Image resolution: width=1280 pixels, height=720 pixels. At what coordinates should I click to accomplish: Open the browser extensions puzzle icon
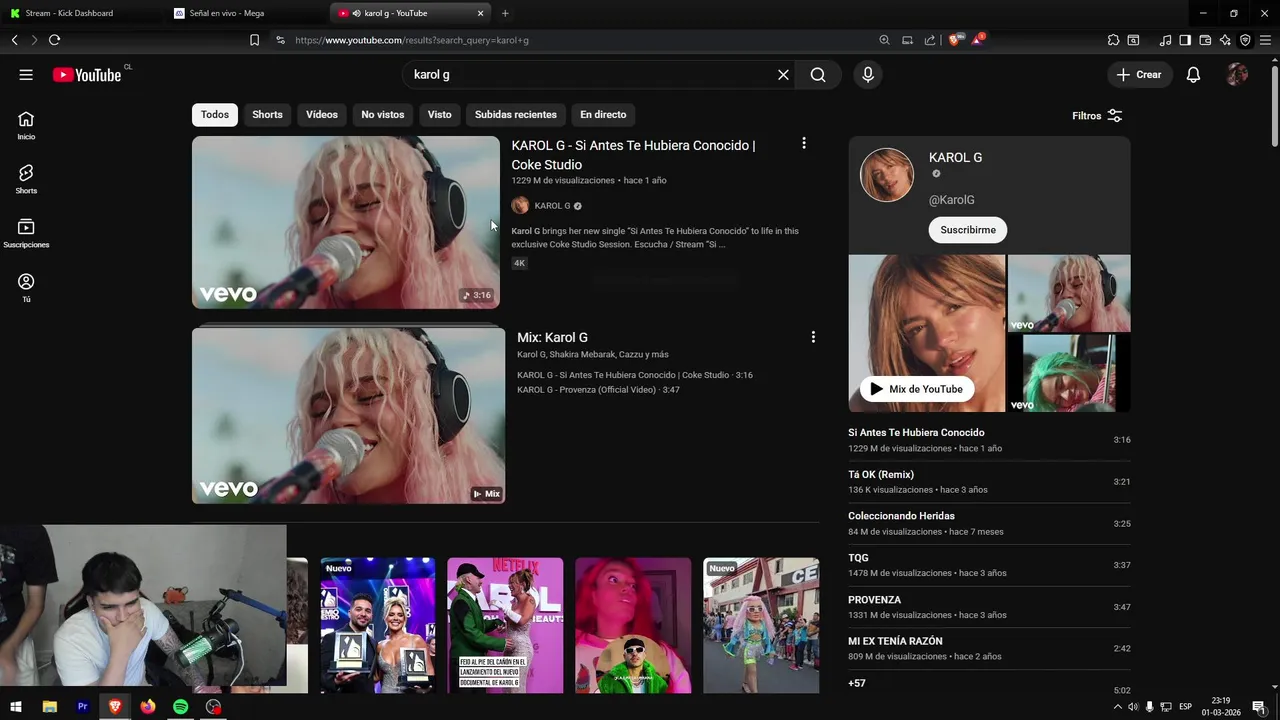1113,40
